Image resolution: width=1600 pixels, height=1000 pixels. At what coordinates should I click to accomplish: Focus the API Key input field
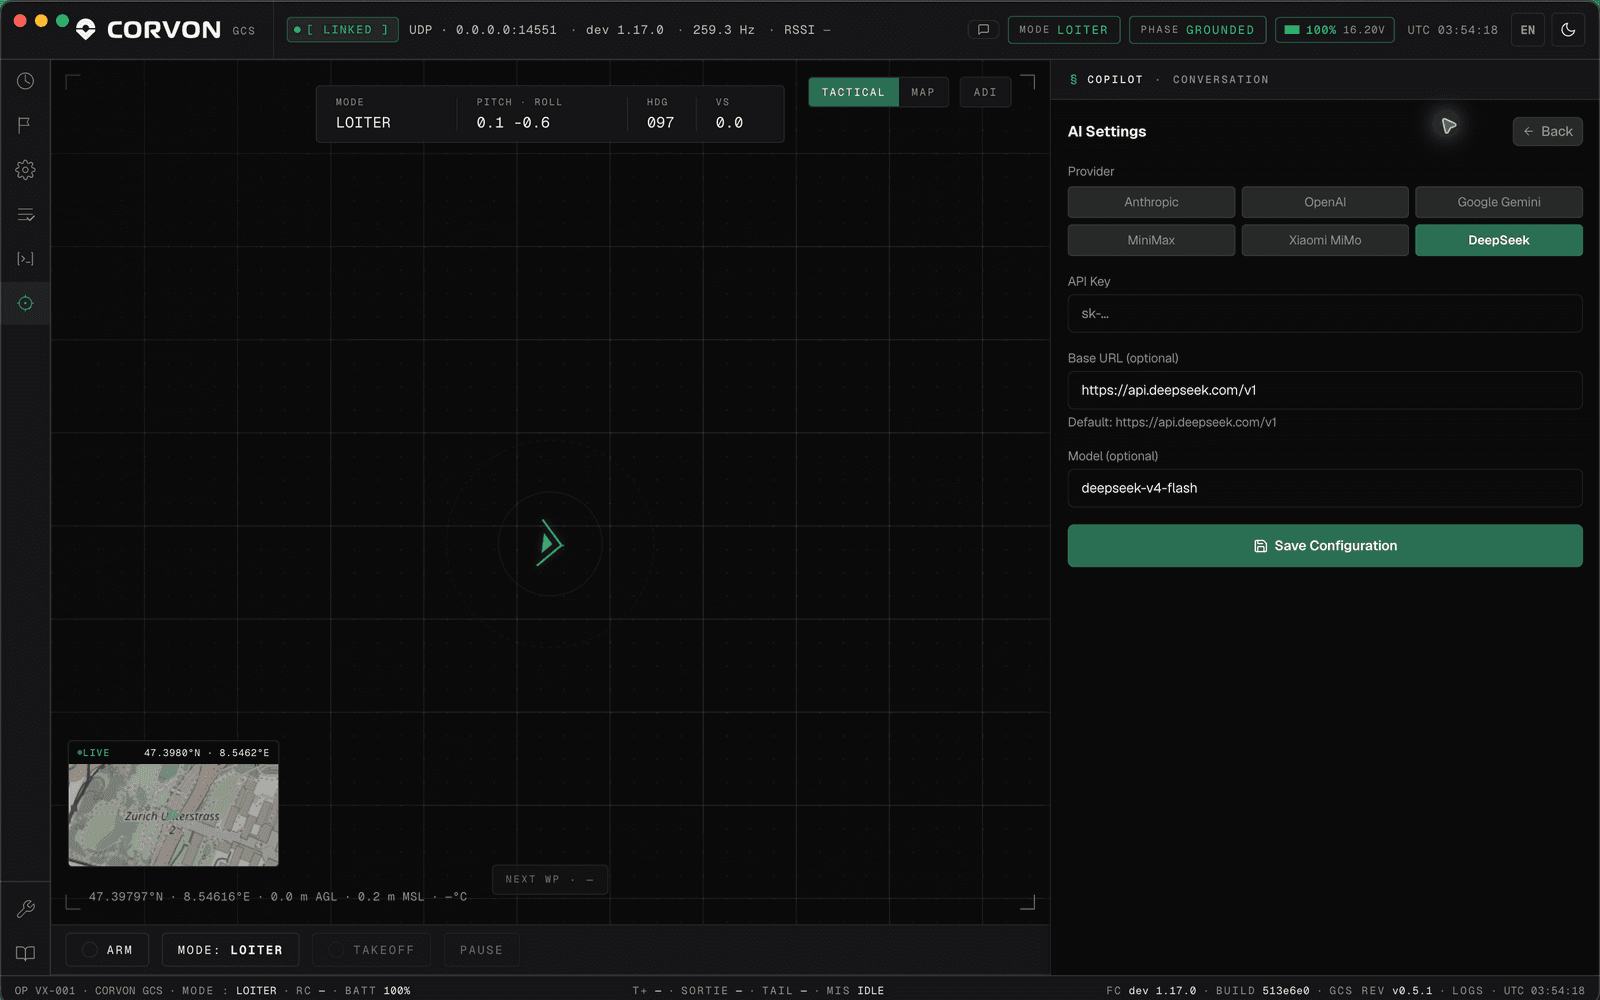coord(1325,313)
